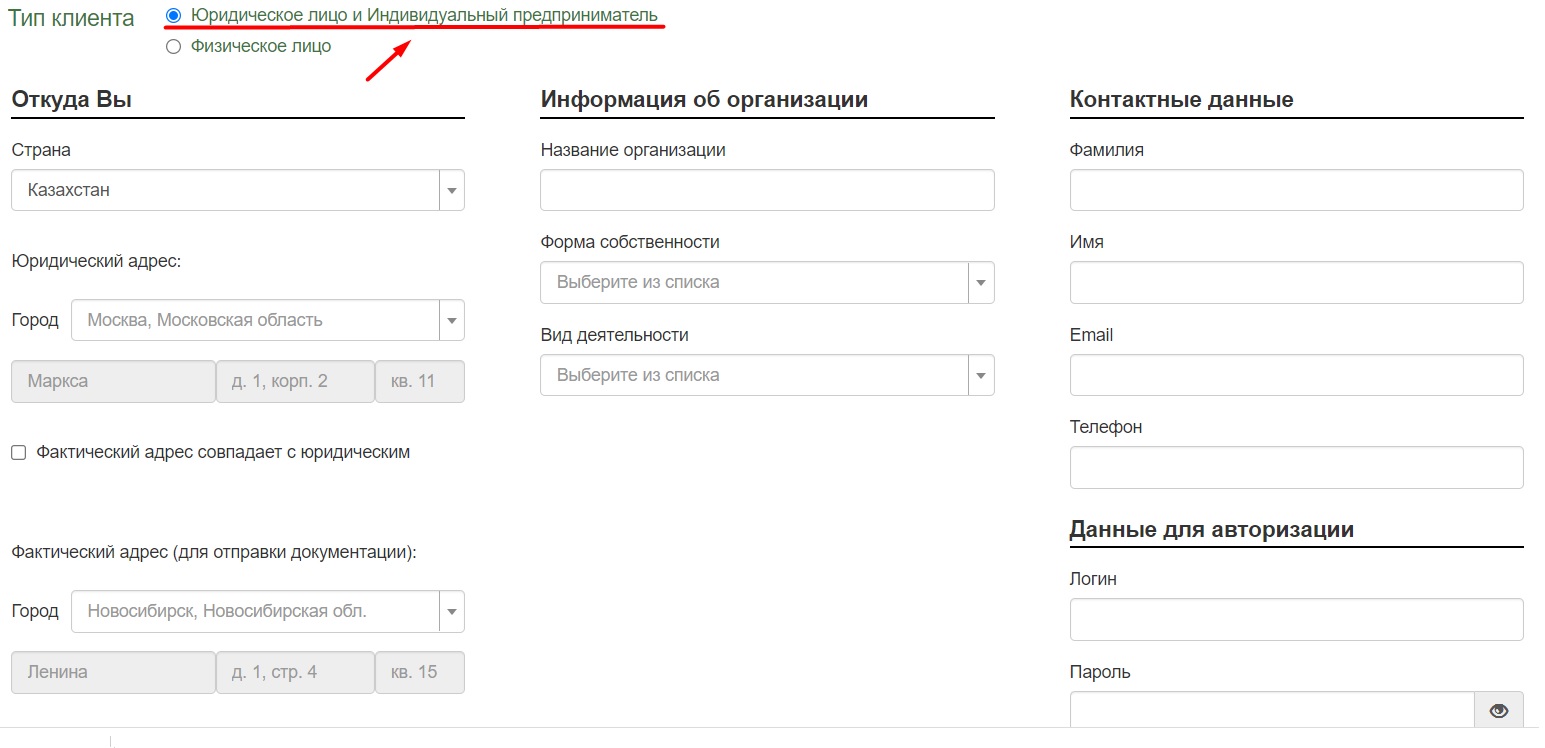Open the Вид деятельности dropdown list
Viewport: 1545px width, 748px height.
[767, 375]
